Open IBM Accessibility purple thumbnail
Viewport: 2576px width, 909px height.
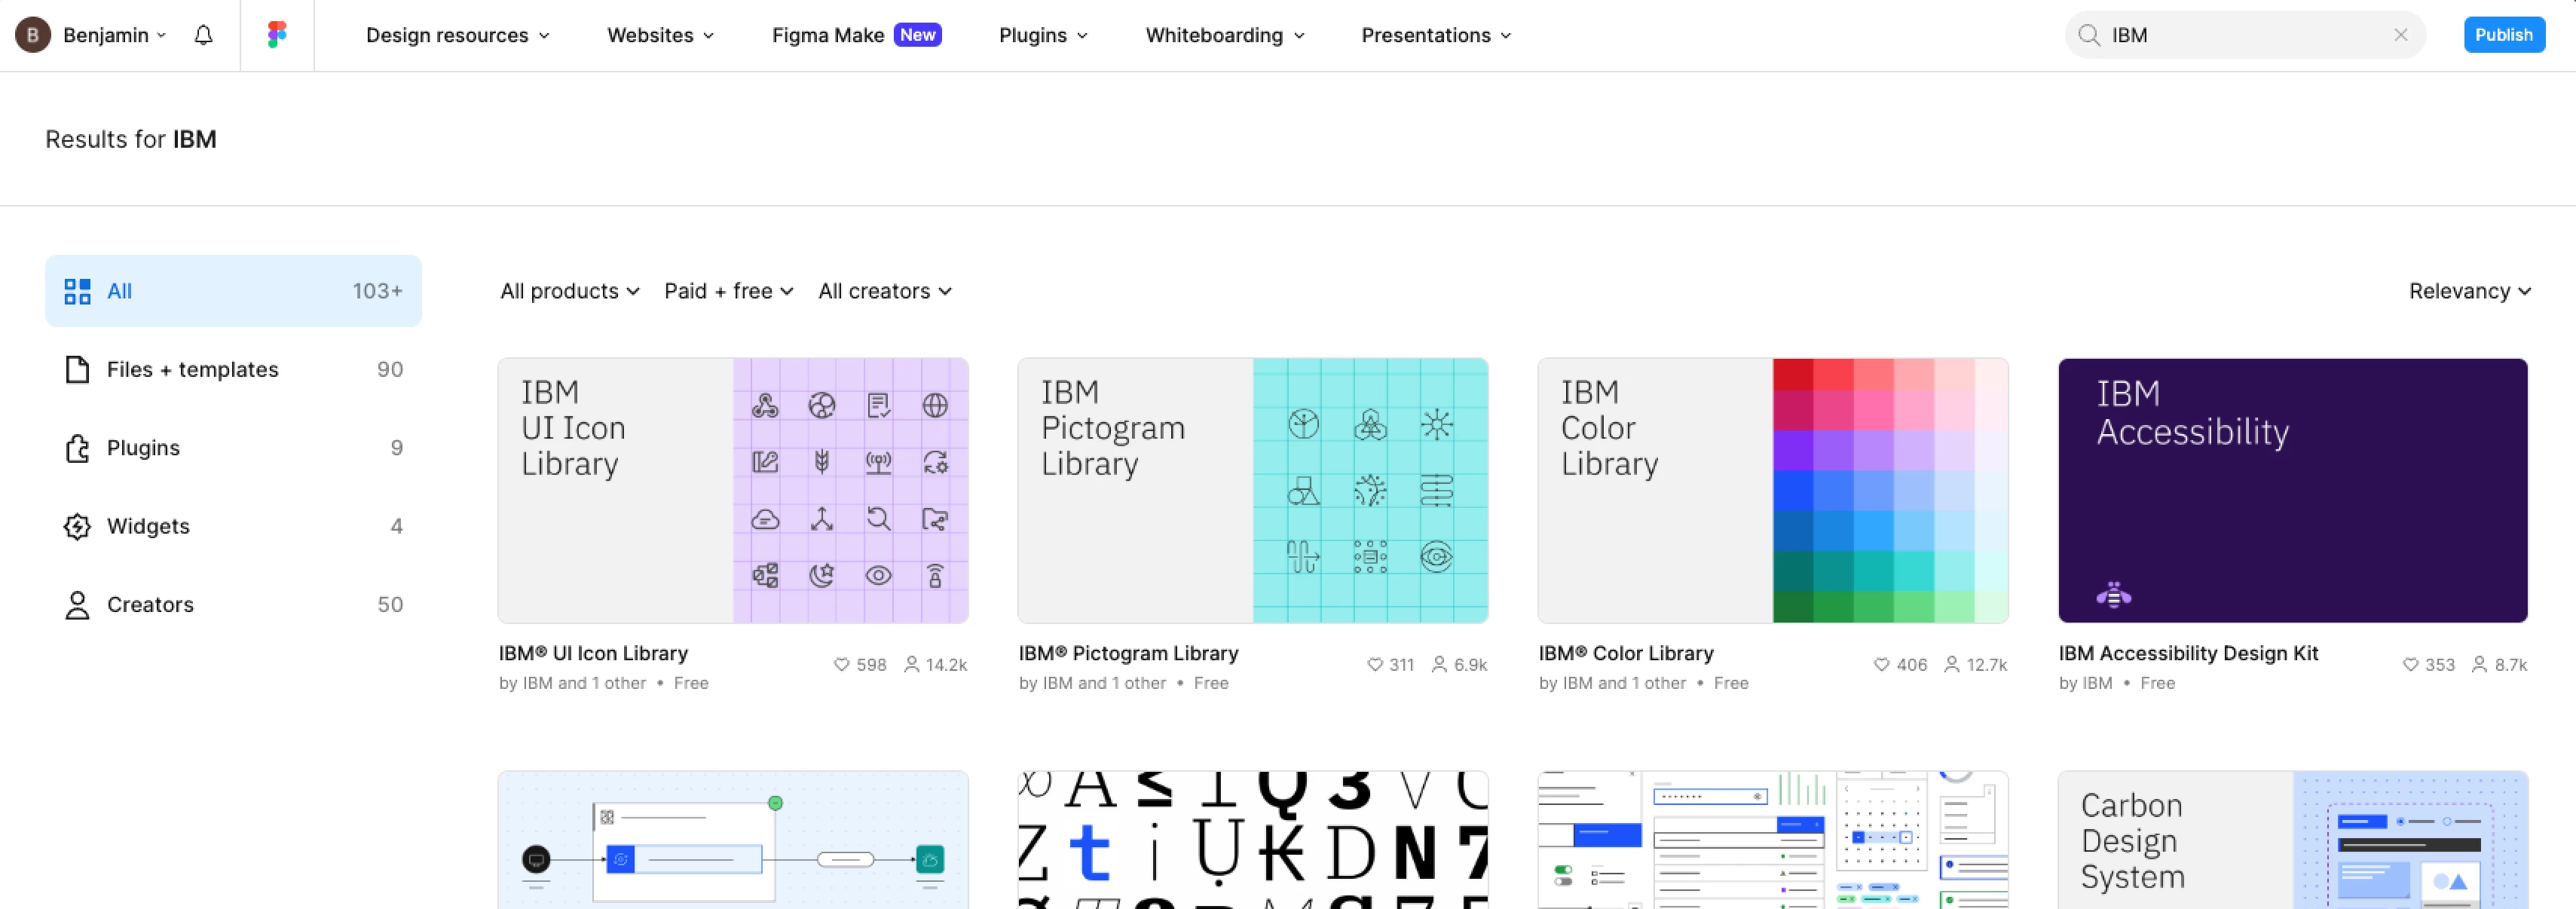[2293, 491]
